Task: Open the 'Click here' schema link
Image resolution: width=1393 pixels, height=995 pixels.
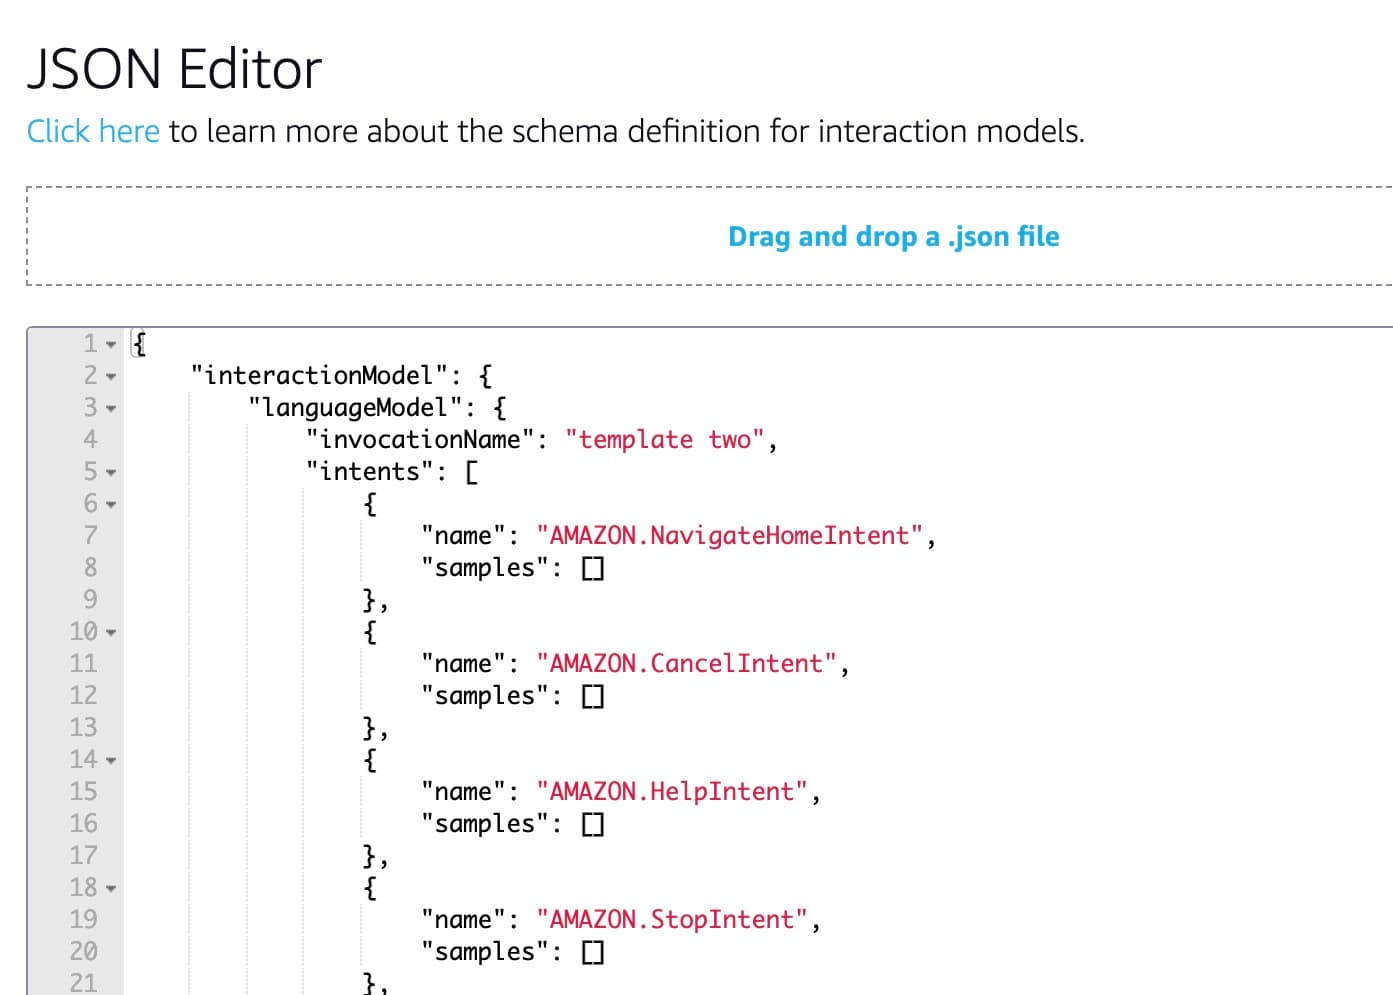Action: point(93,131)
